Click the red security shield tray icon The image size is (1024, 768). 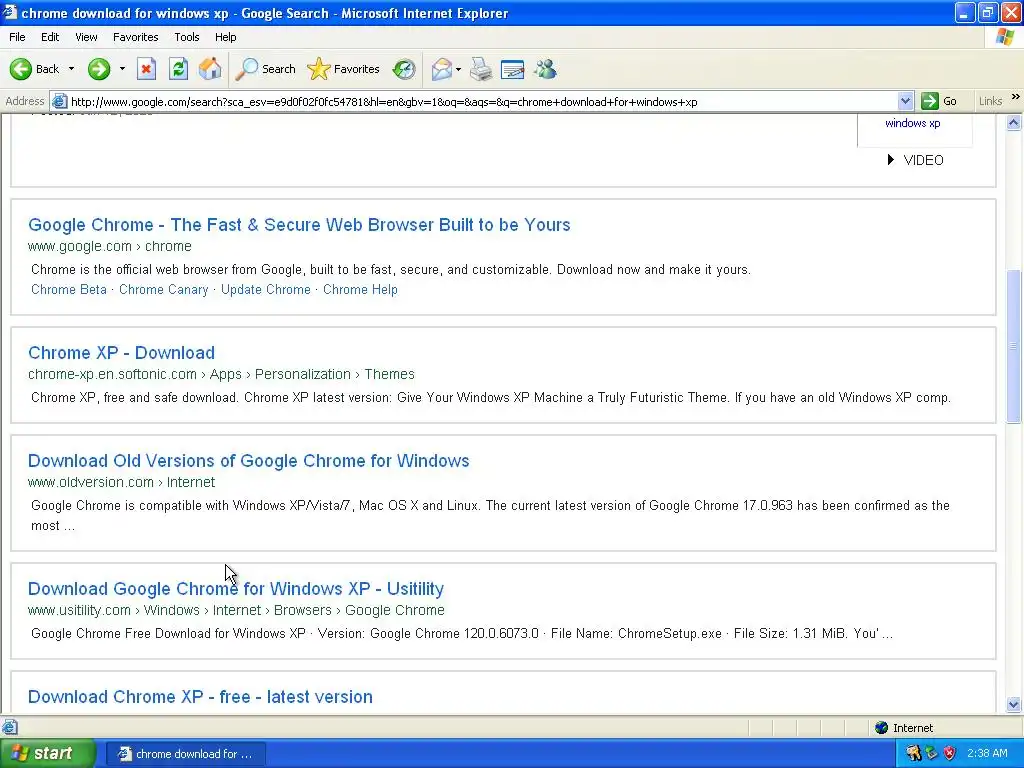pyautogui.click(x=950, y=753)
